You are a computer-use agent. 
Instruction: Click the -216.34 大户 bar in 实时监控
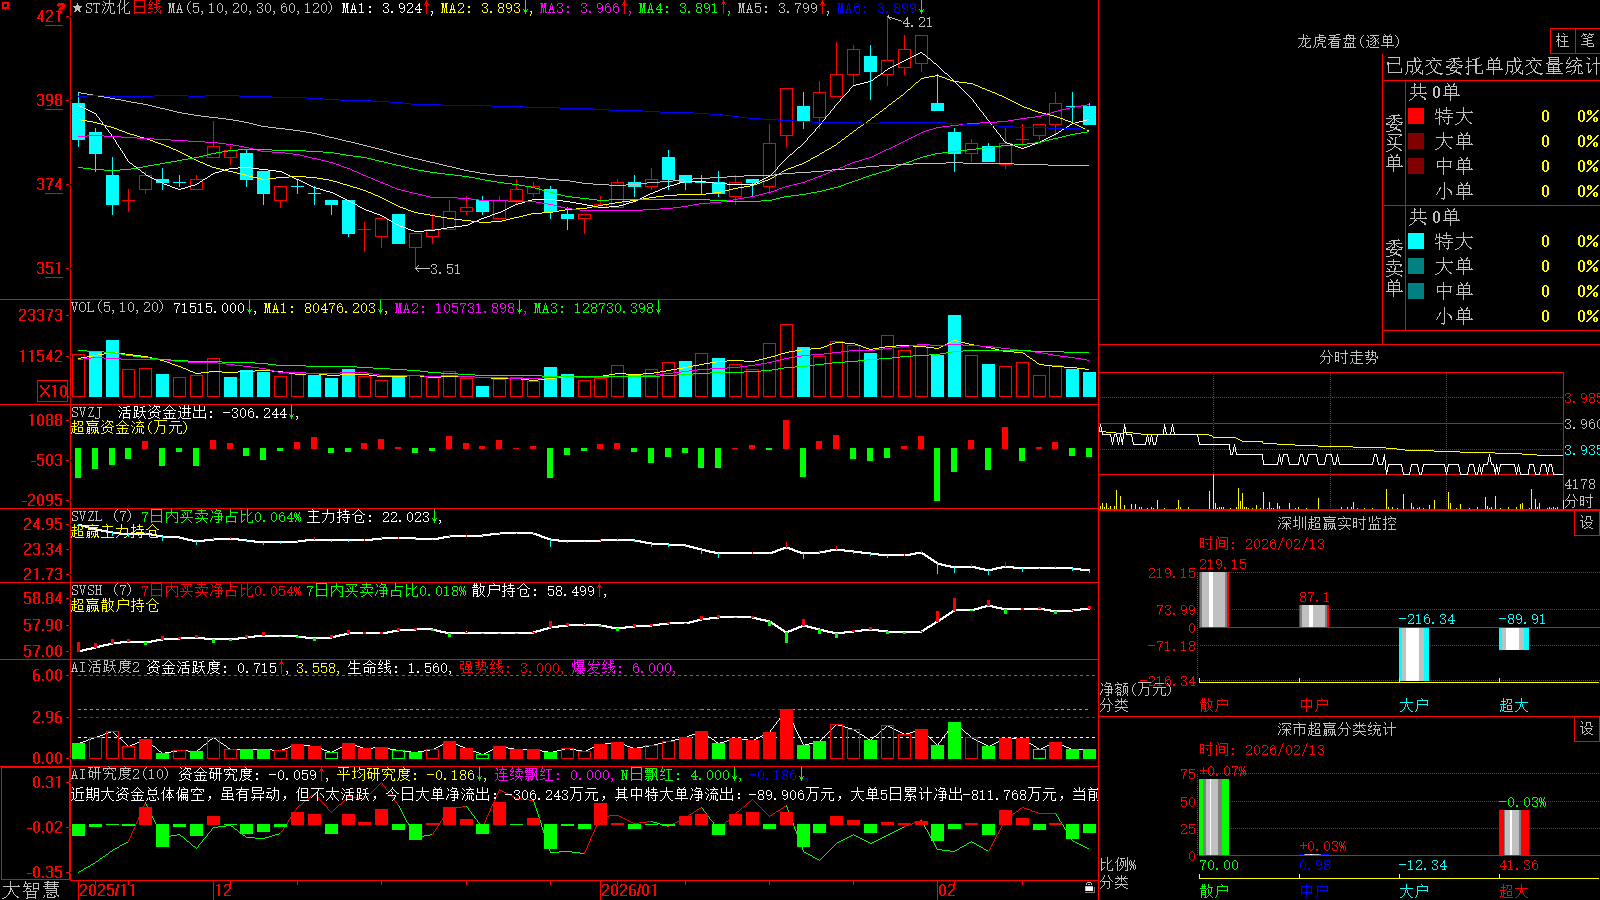pos(1414,655)
